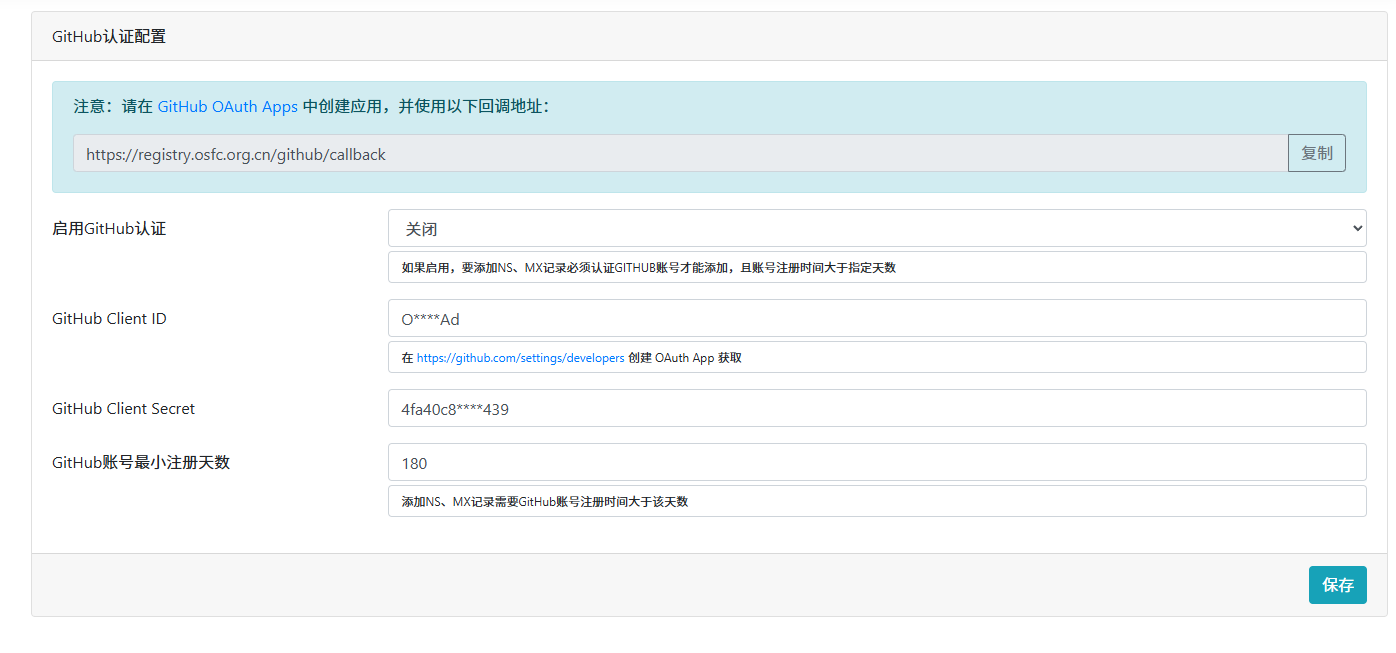Click the 复制 button next to the callback URL

pos(1317,153)
